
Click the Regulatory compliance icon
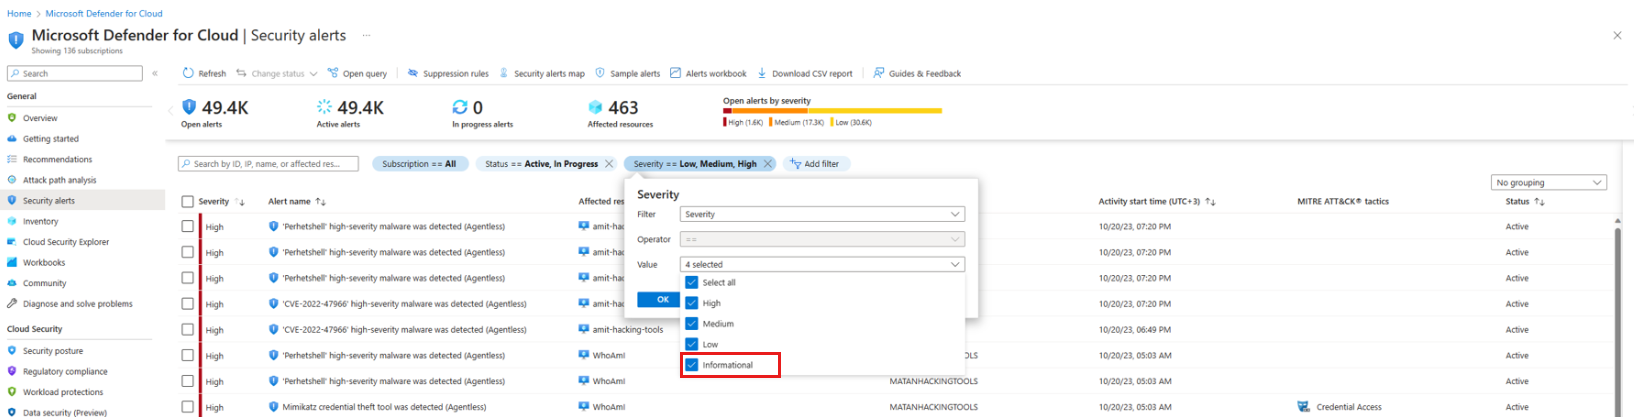12,371
